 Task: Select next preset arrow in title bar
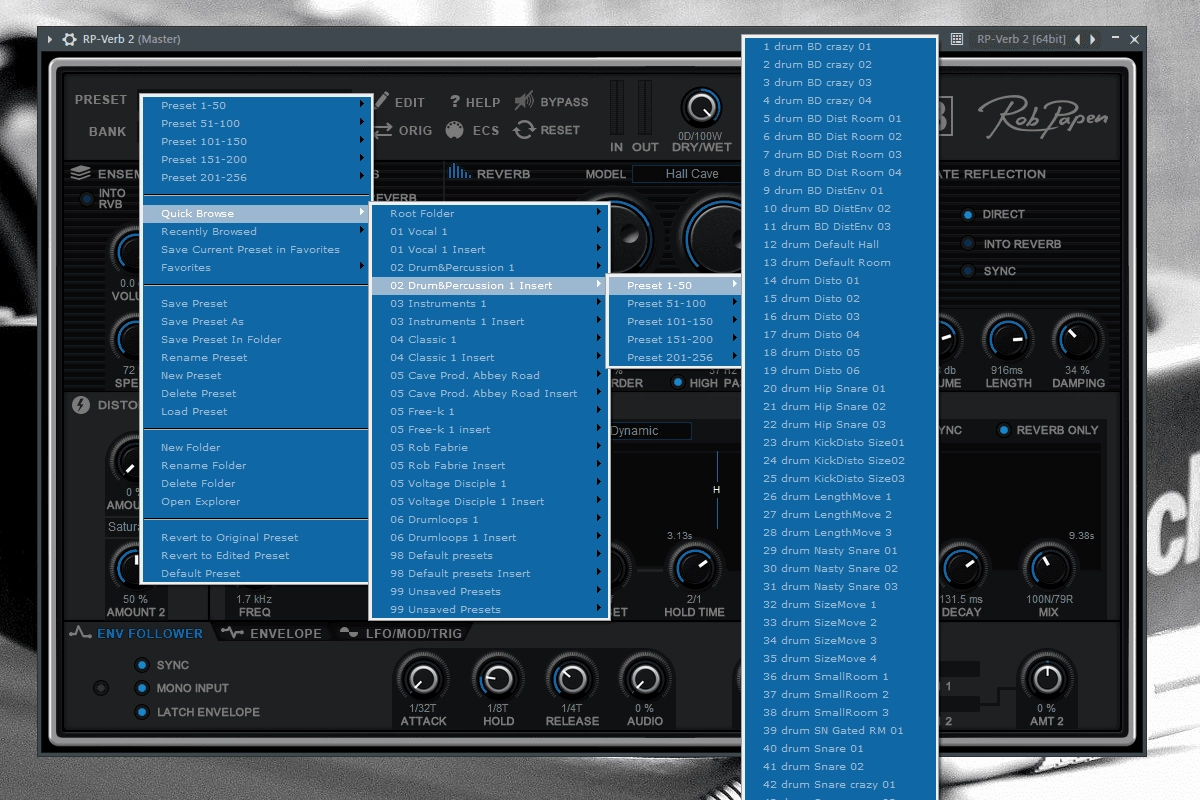(1093, 39)
